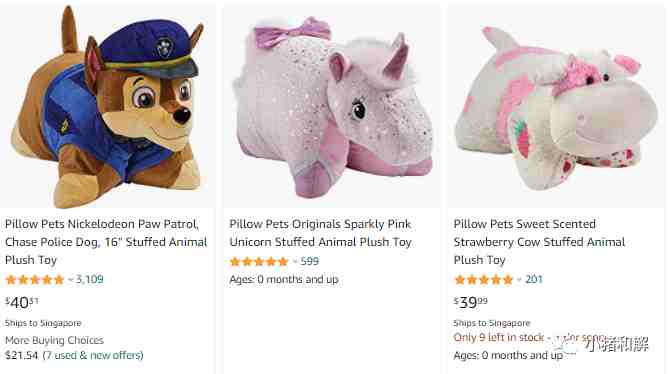Click the $21.54 buying choices price

tap(21, 355)
